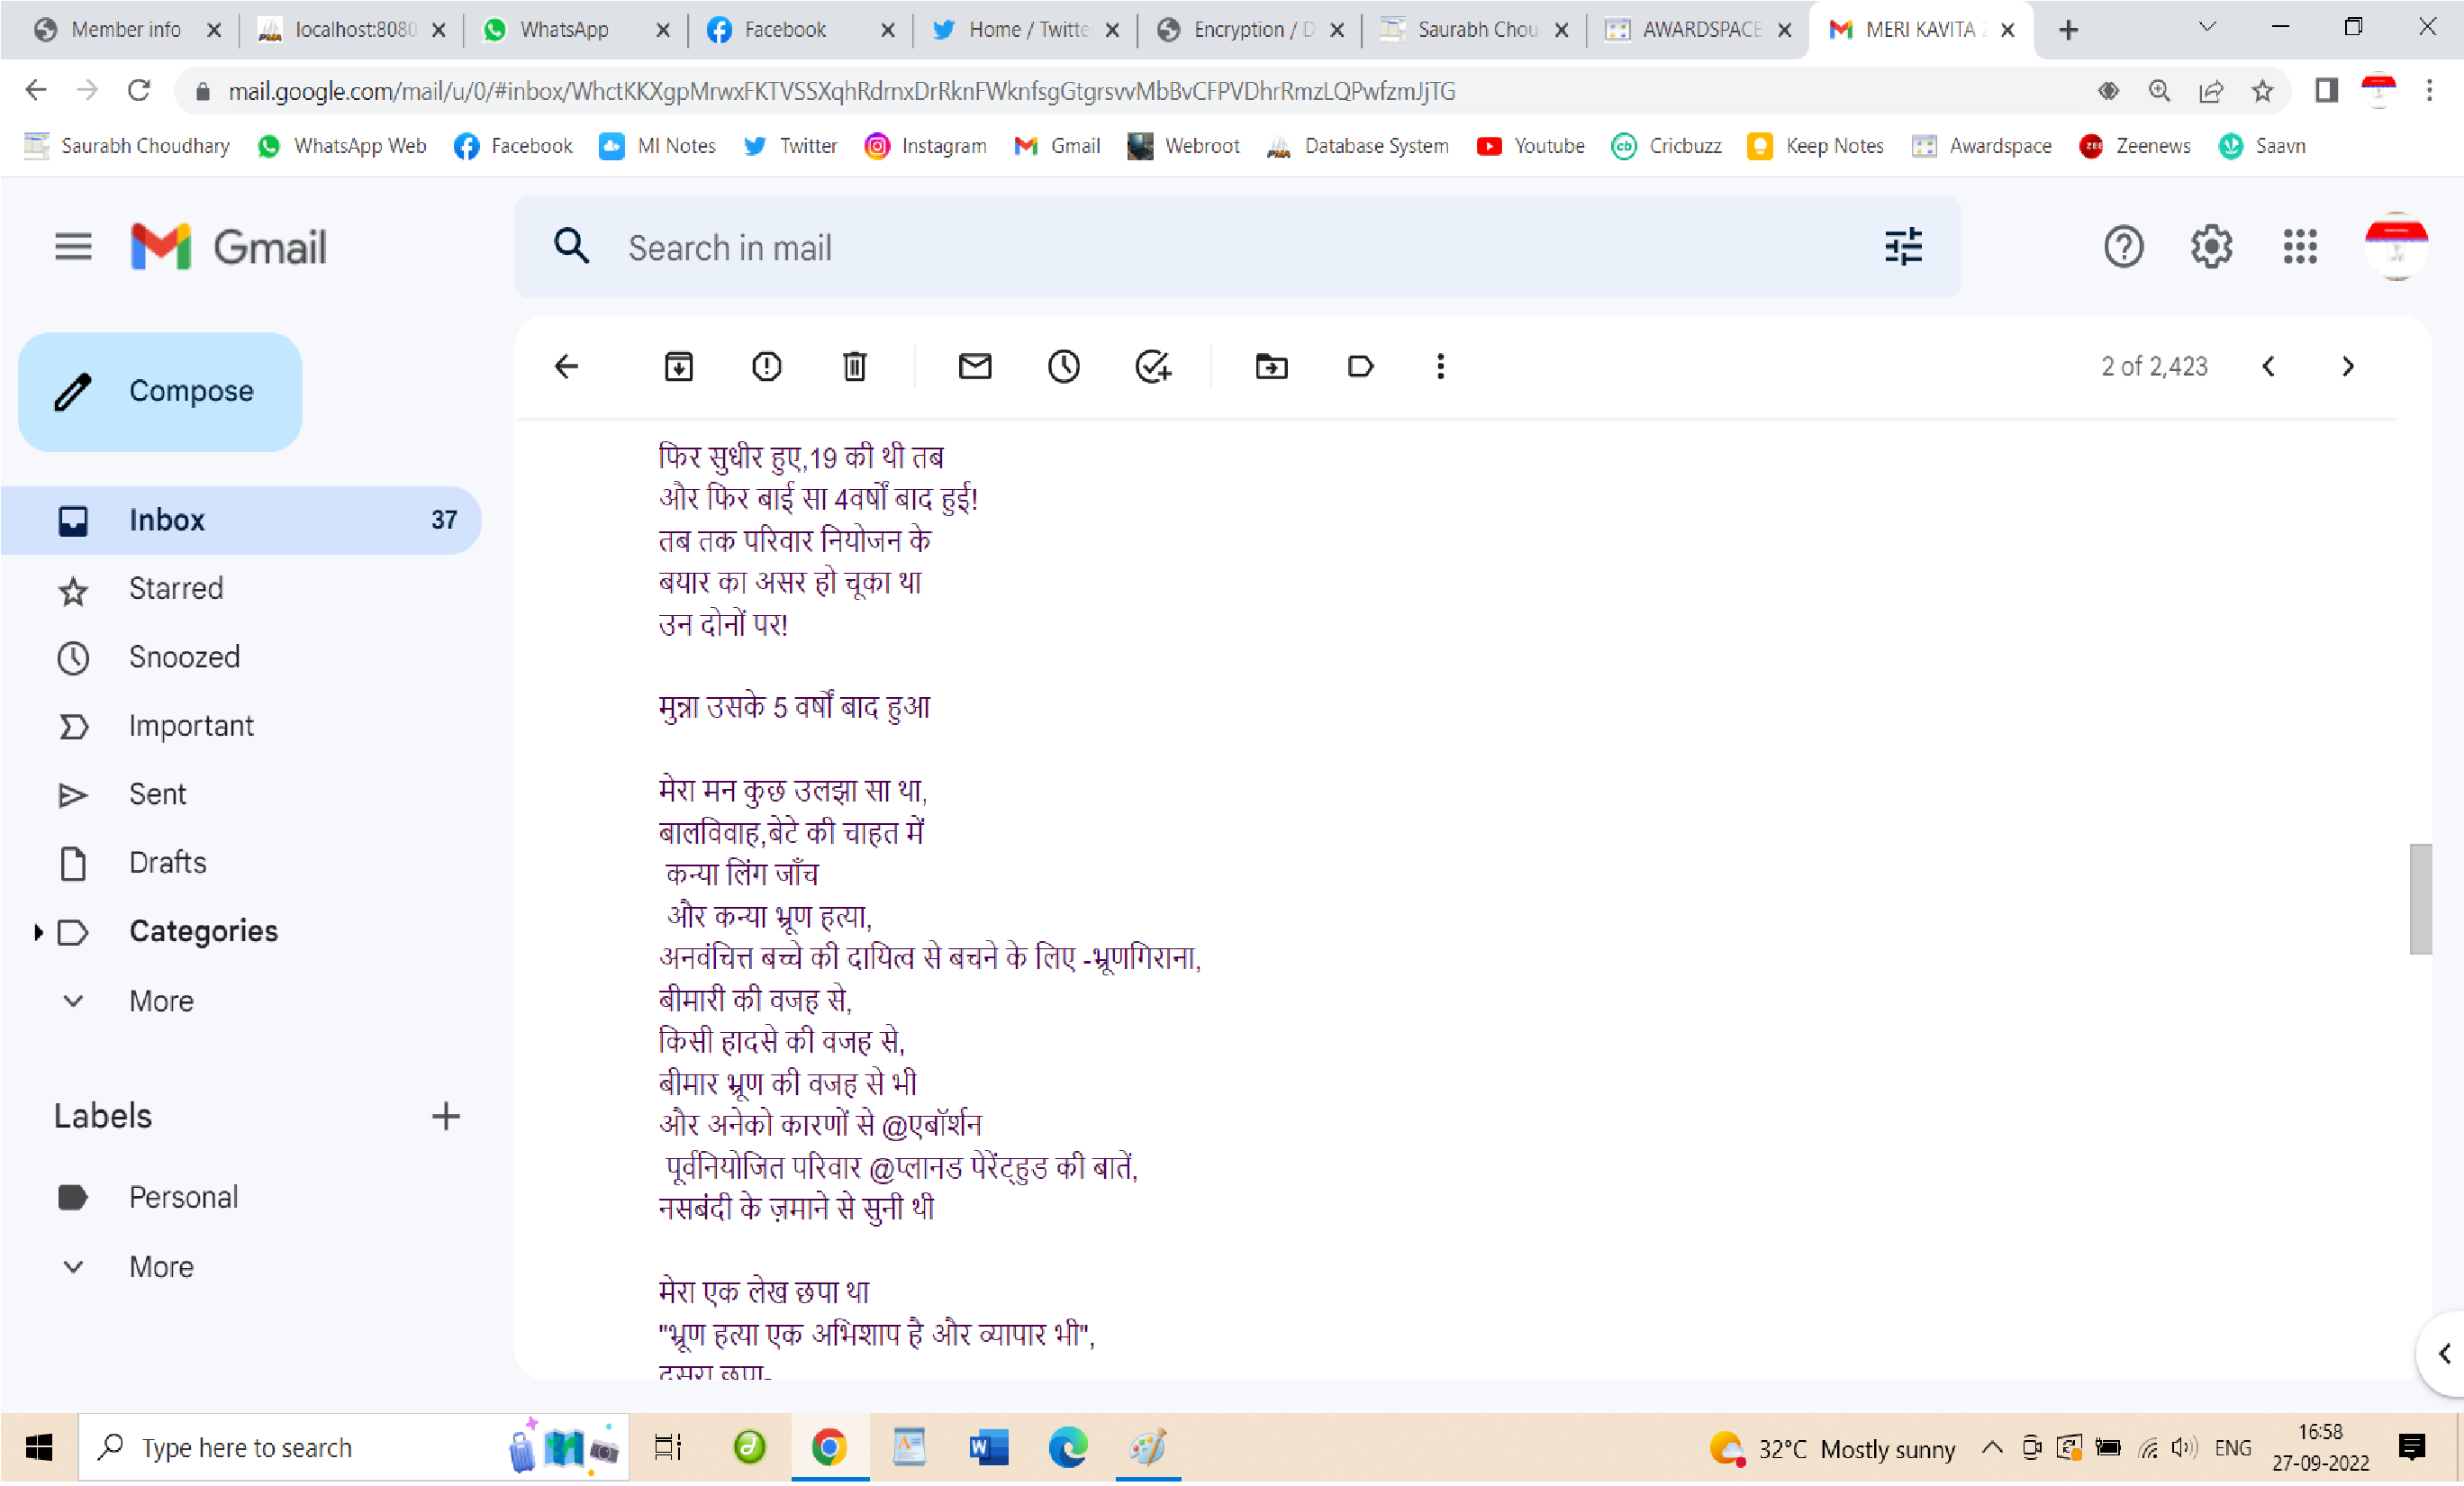Open the Cricbuzz bookmark

click(1667, 146)
